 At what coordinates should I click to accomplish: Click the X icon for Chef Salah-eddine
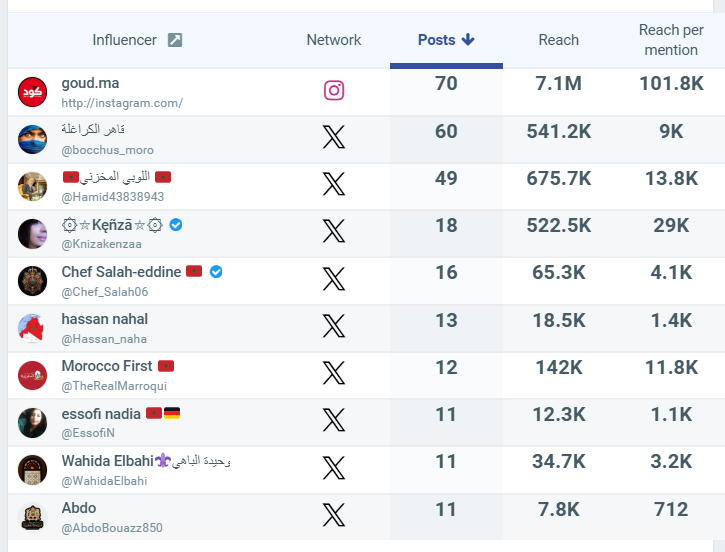[334, 280]
